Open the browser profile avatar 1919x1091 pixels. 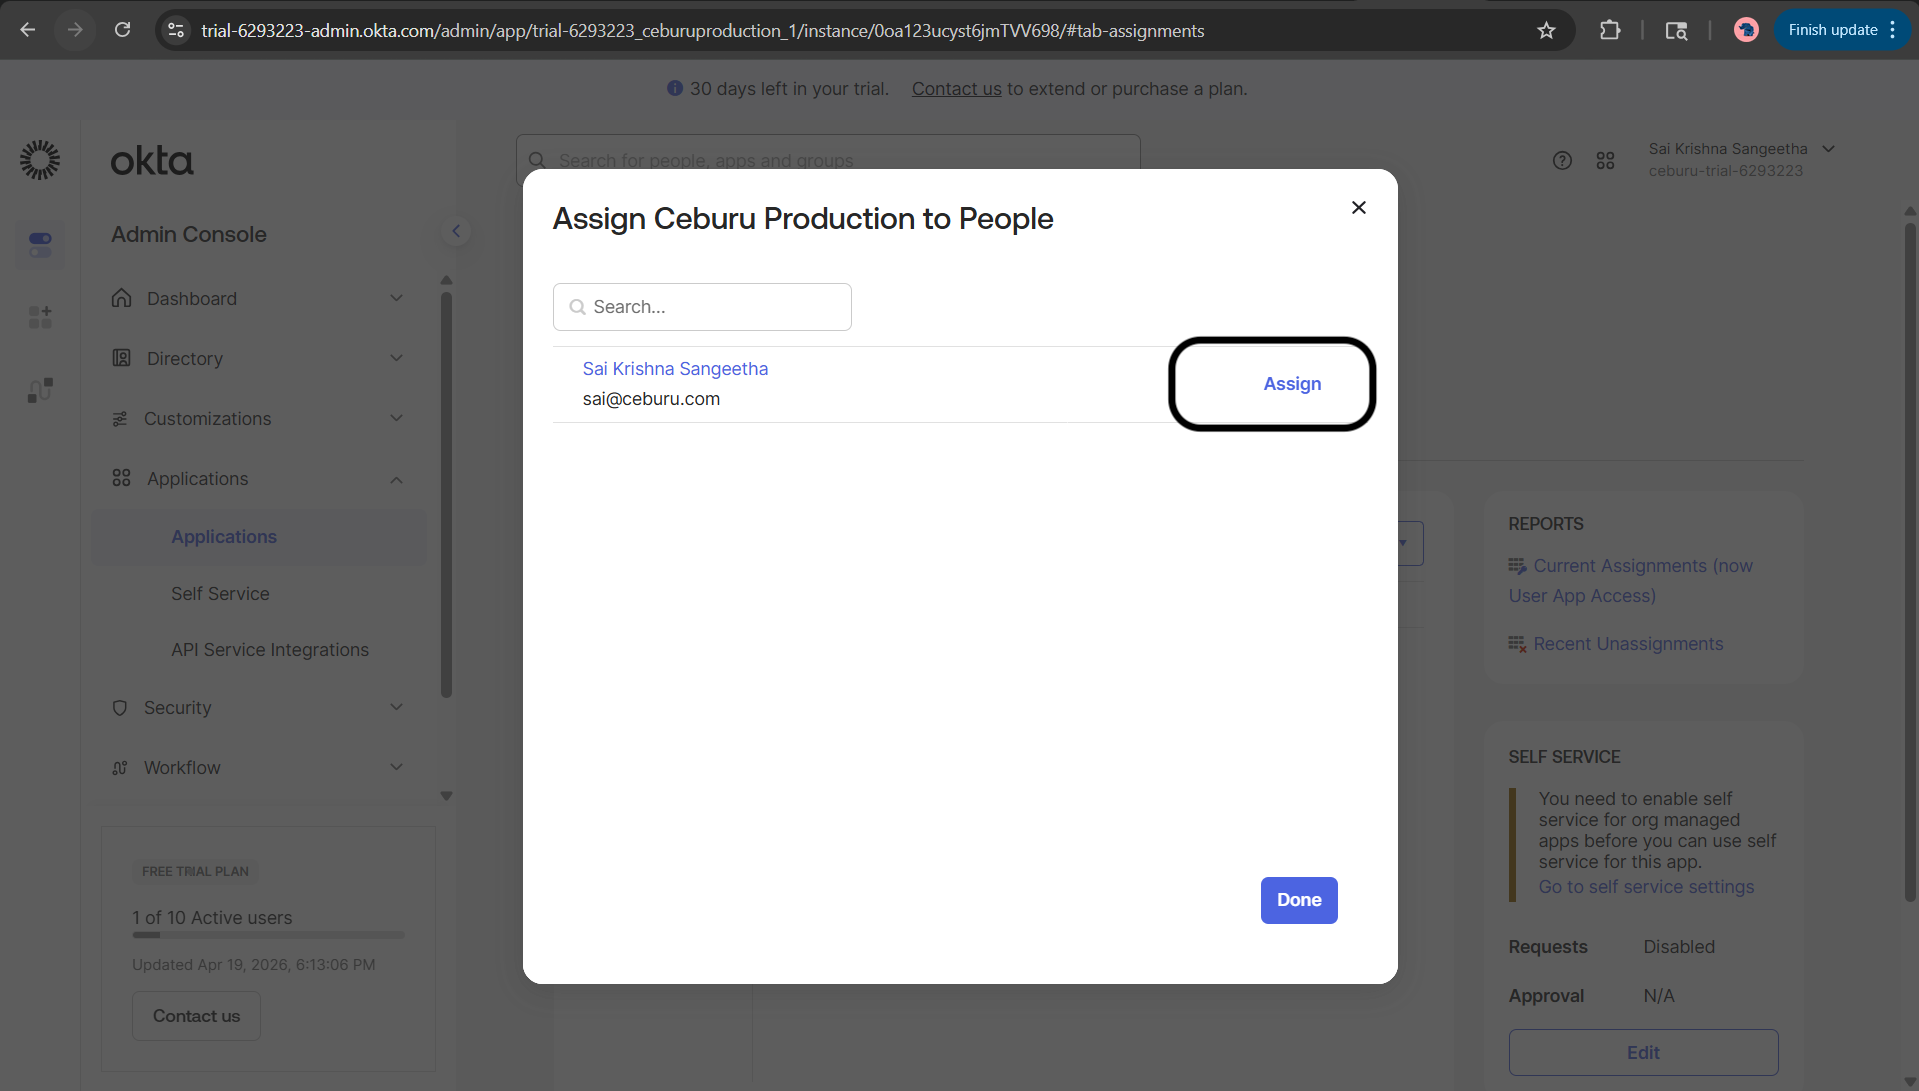coord(1746,30)
